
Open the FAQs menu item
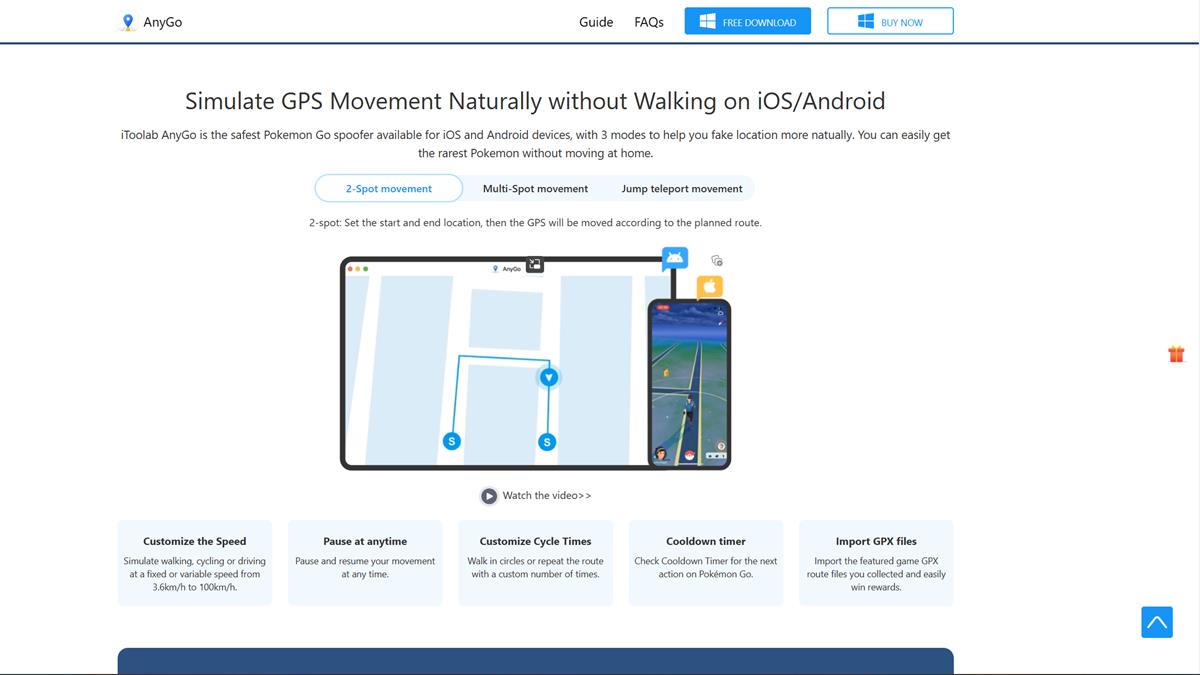(649, 22)
